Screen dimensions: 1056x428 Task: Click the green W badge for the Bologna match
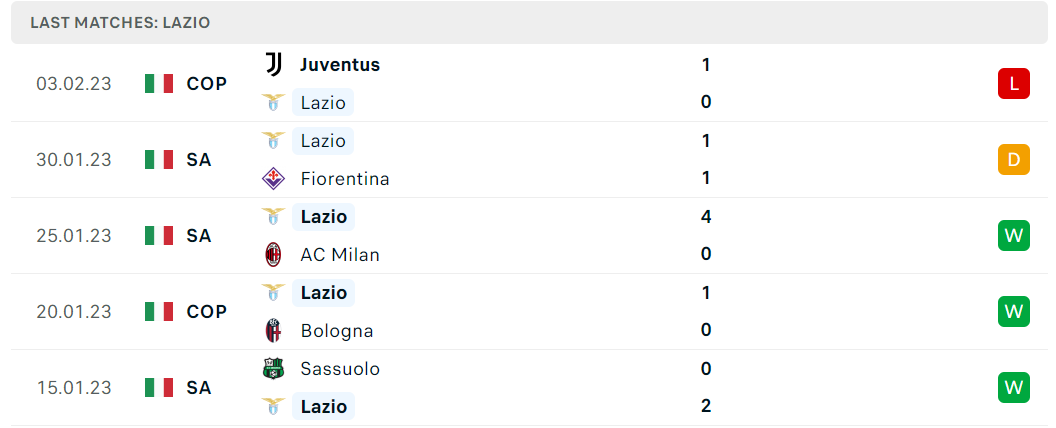[x=1014, y=312]
